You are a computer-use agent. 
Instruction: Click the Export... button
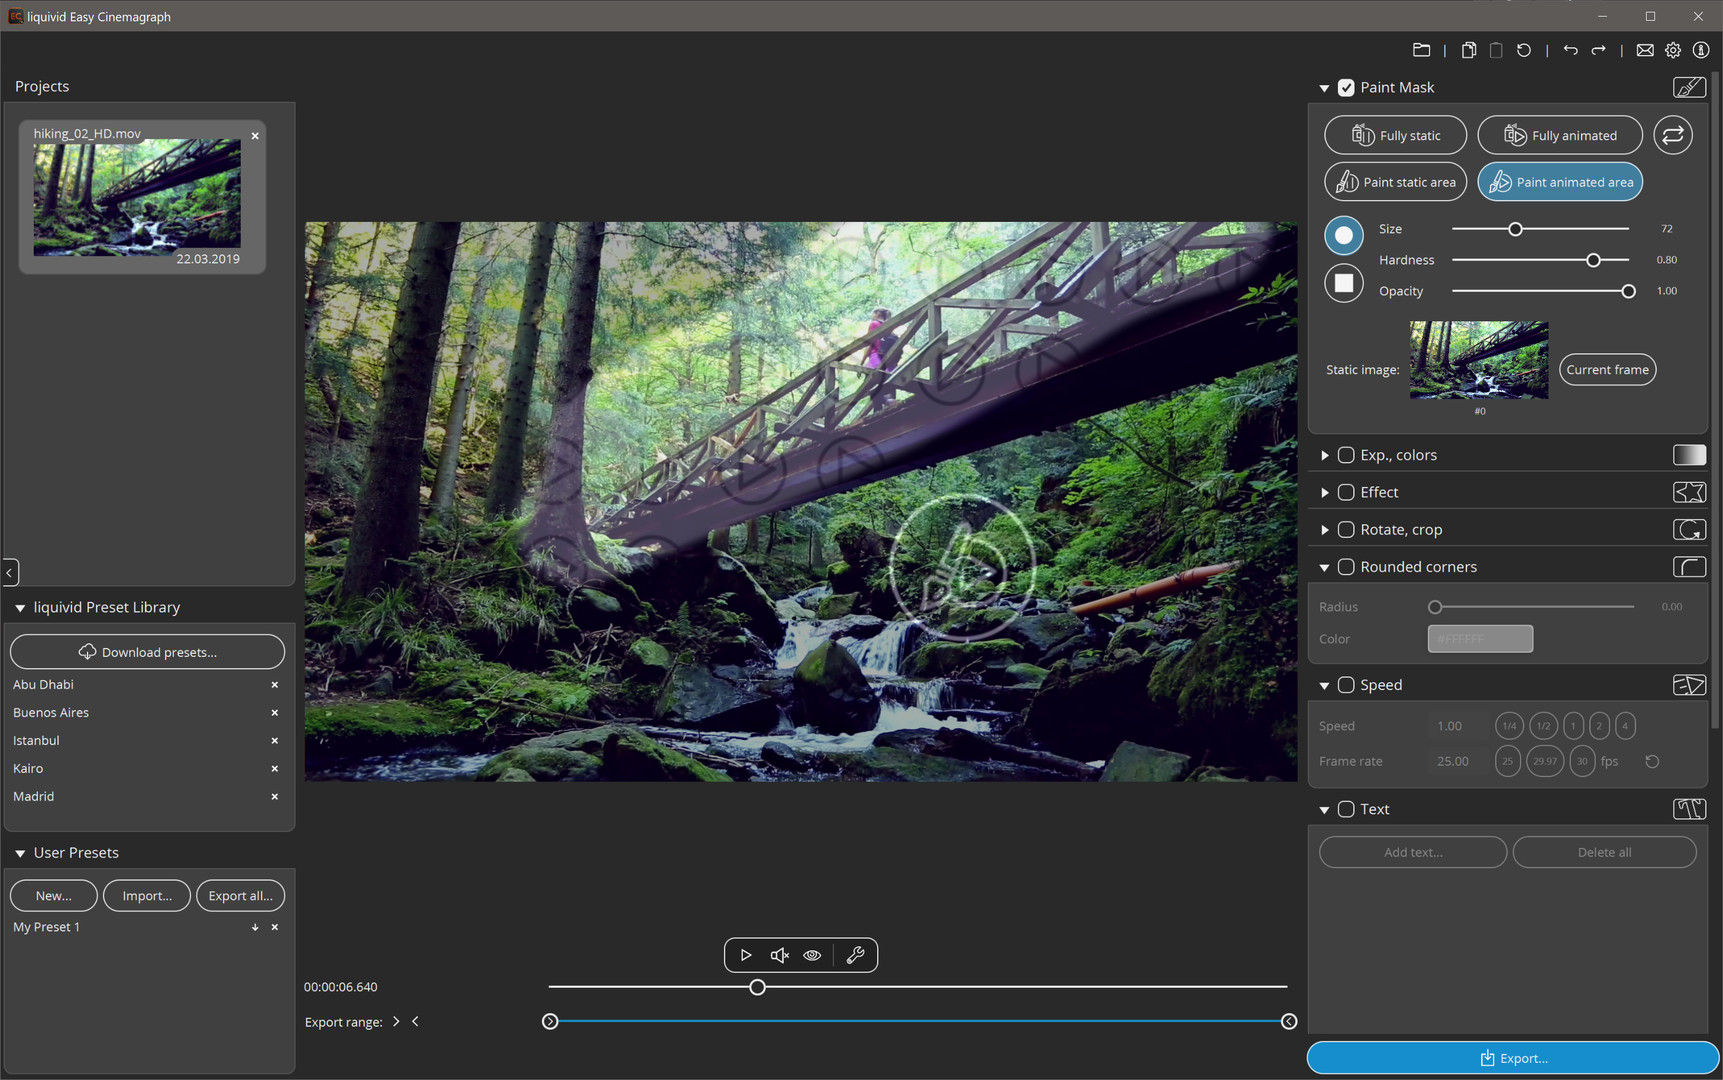pos(1512,1058)
